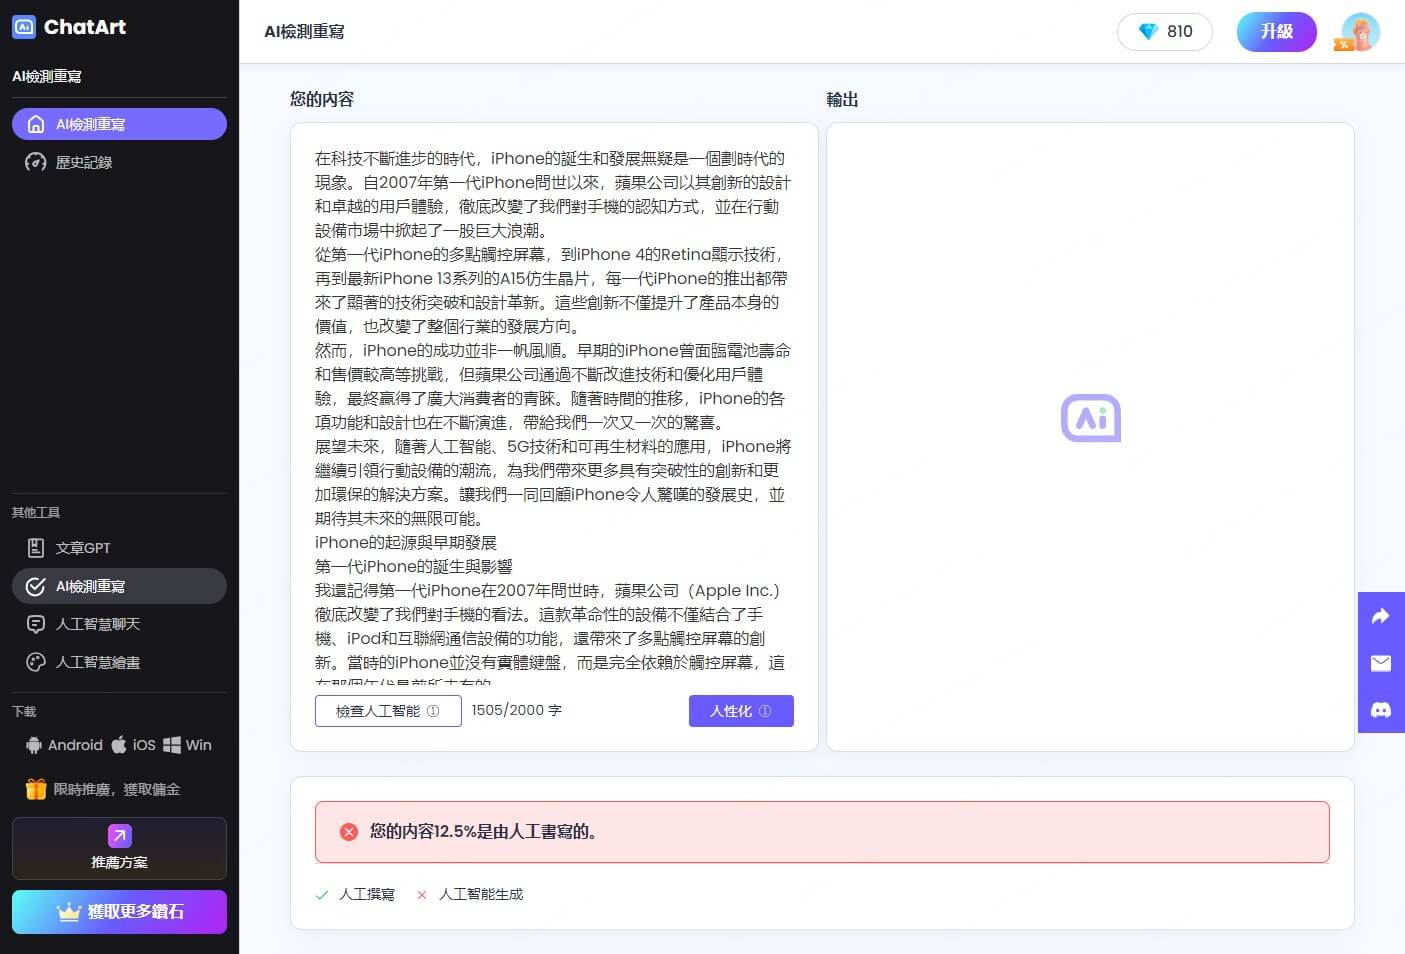Click the diamond 810 balance pill

coord(1165,32)
